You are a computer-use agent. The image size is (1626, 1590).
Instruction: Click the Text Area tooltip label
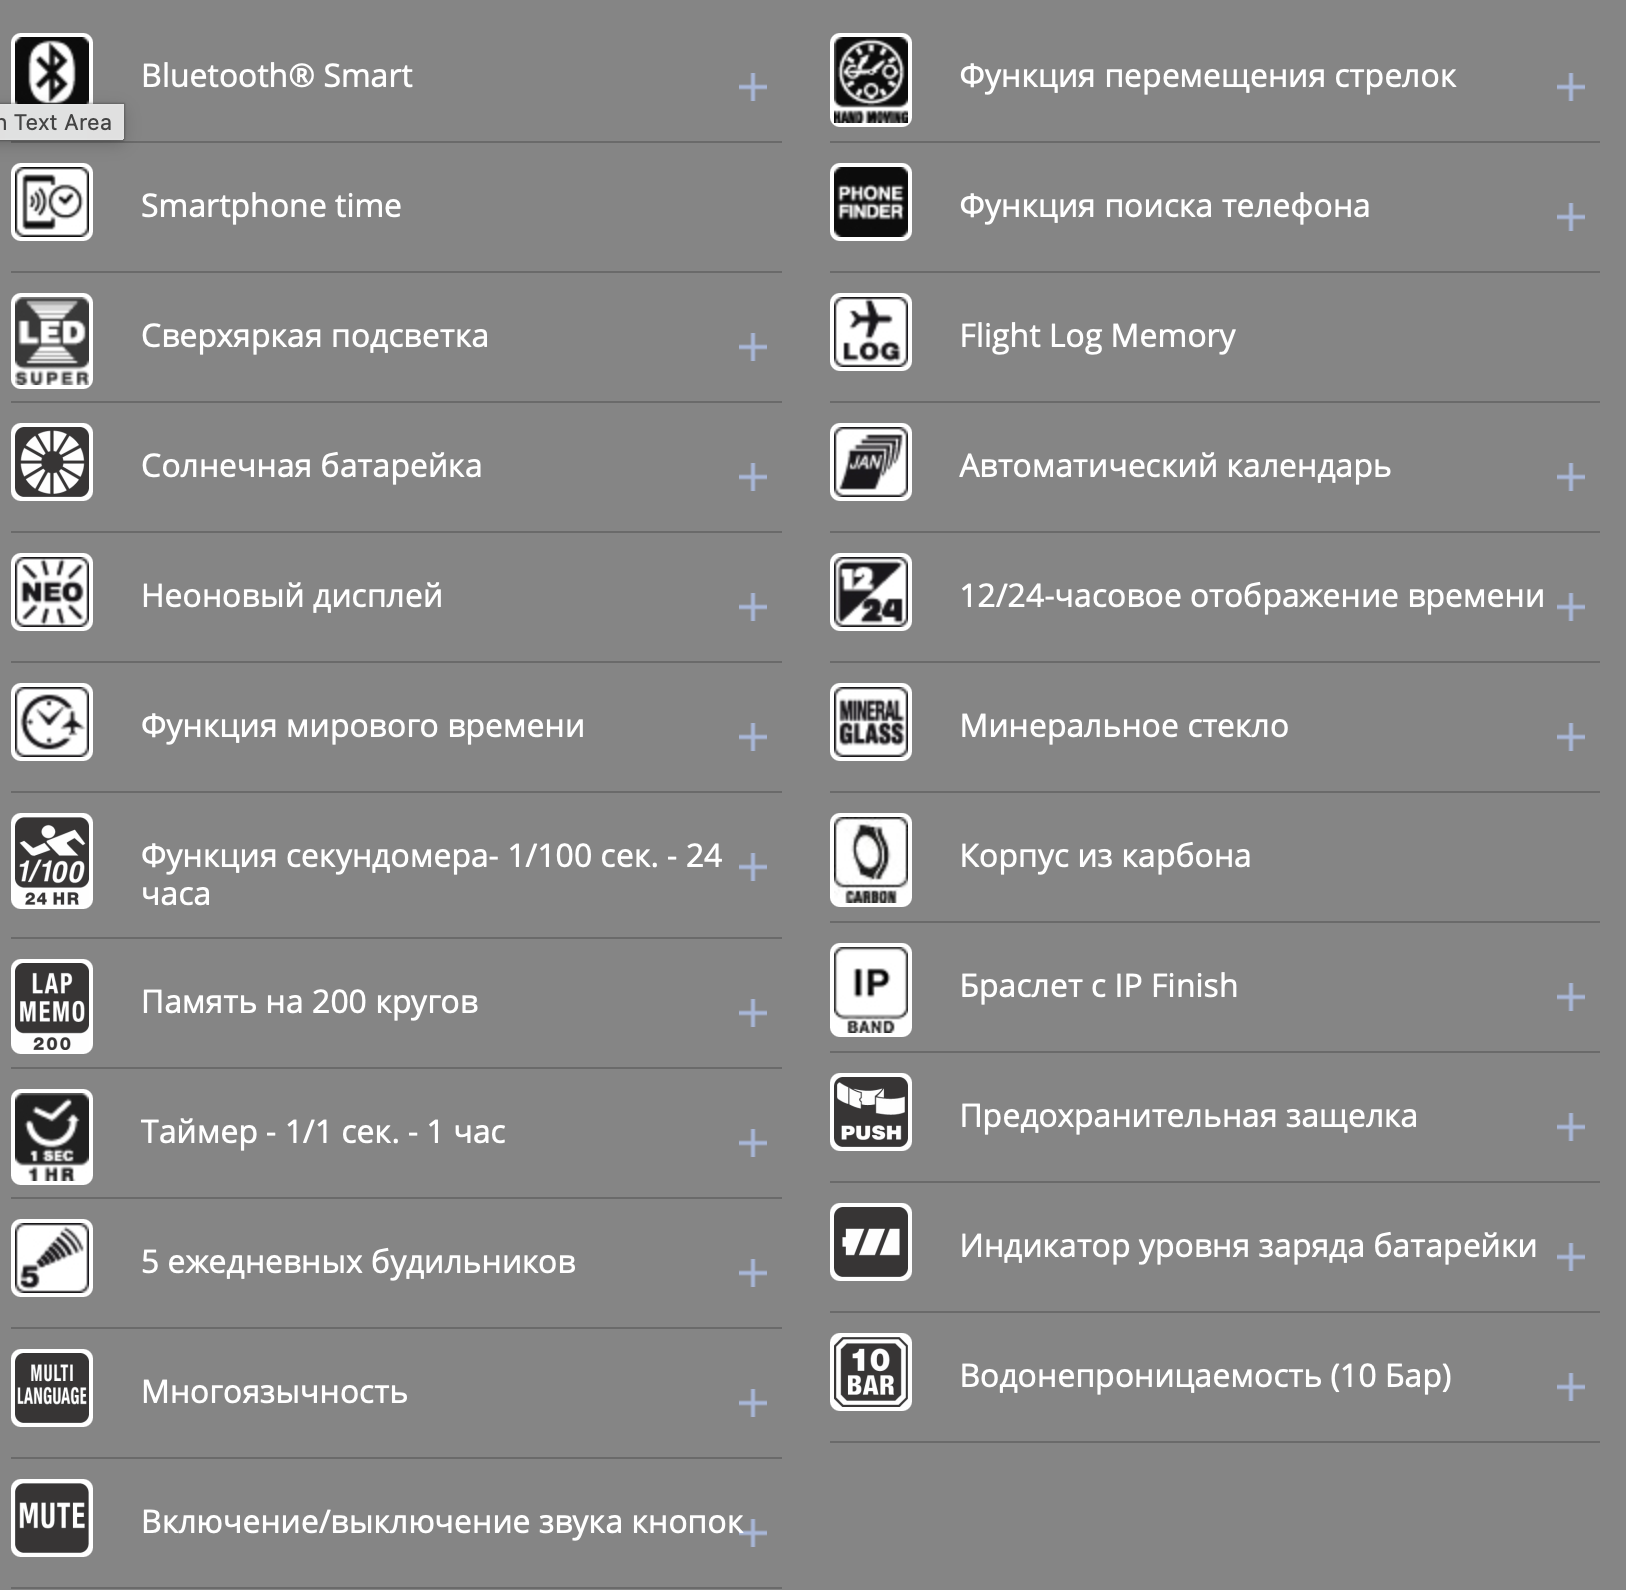(60, 122)
